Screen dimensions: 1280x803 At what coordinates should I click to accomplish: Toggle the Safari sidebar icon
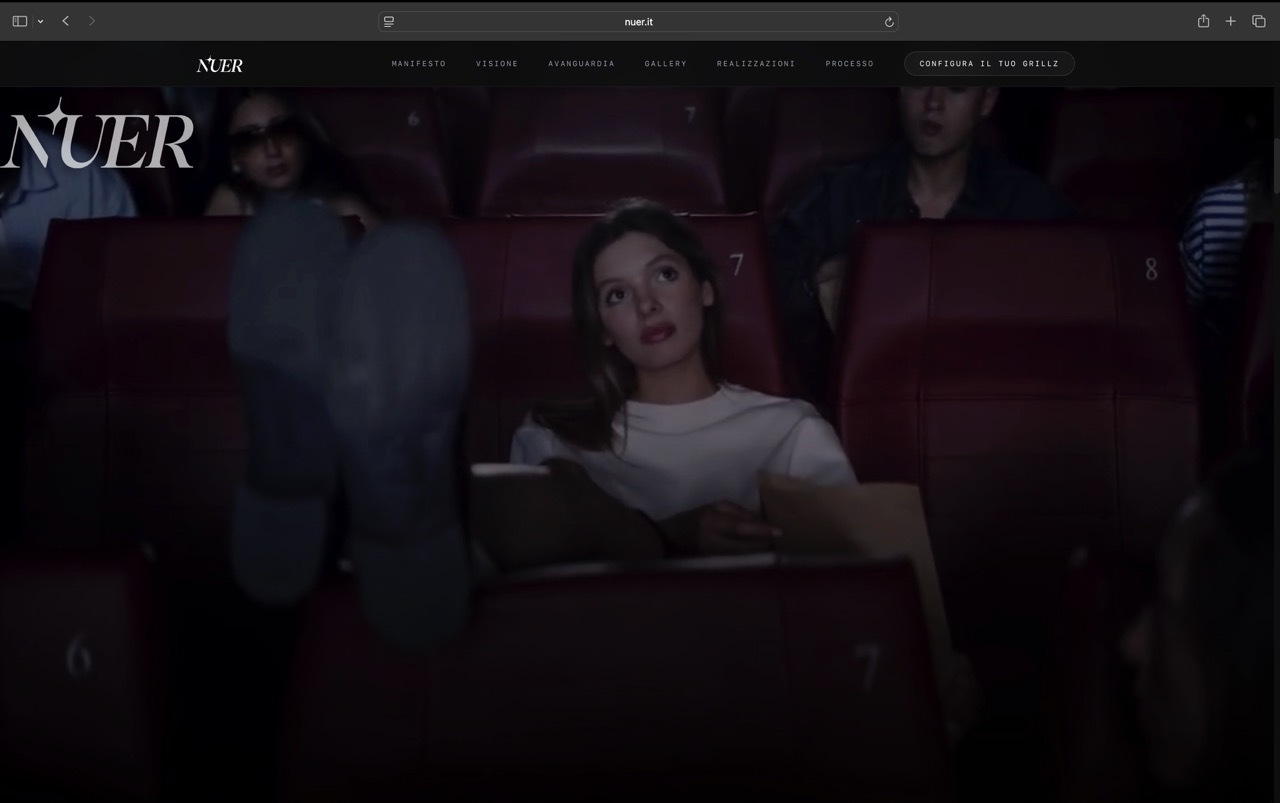(x=19, y=21)
